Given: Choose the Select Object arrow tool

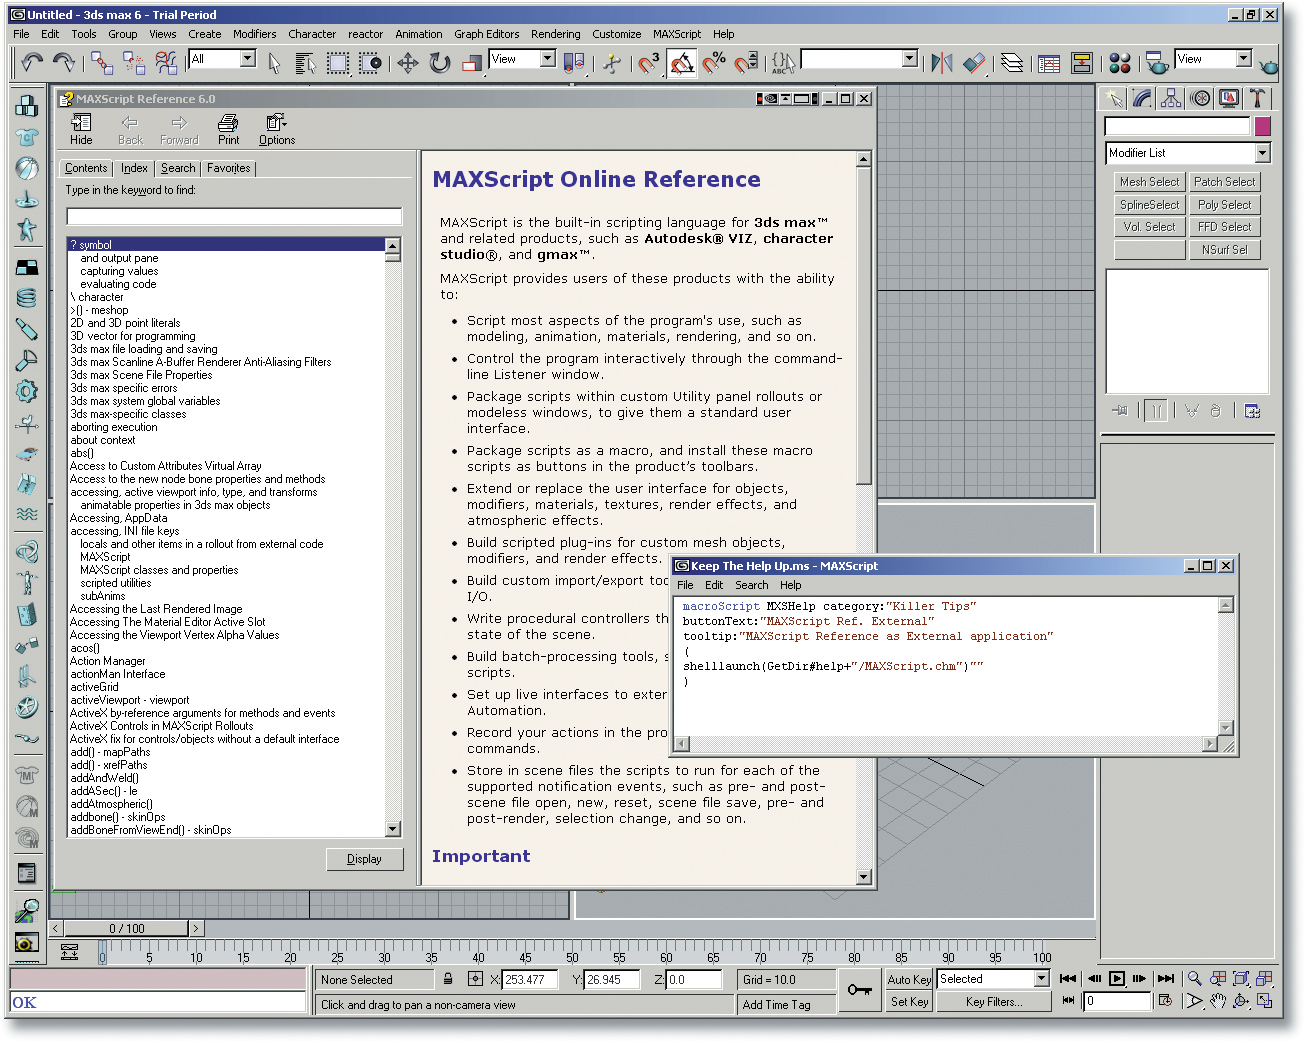Looking at the screenshot, I should (274, 63).
